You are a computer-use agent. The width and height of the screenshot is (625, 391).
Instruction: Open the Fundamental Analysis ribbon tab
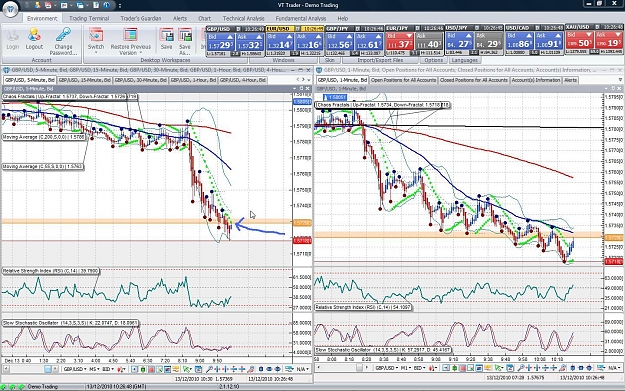point(301,18)
